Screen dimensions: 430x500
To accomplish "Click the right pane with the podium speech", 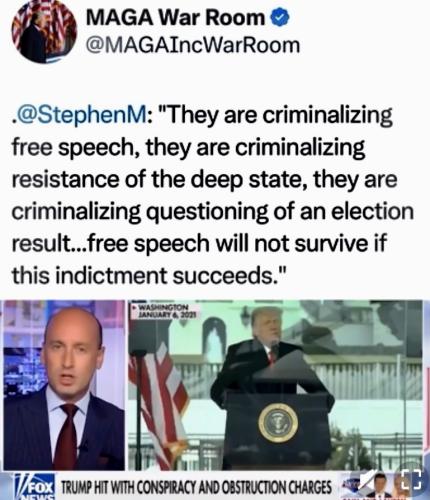I will (275, 386).
